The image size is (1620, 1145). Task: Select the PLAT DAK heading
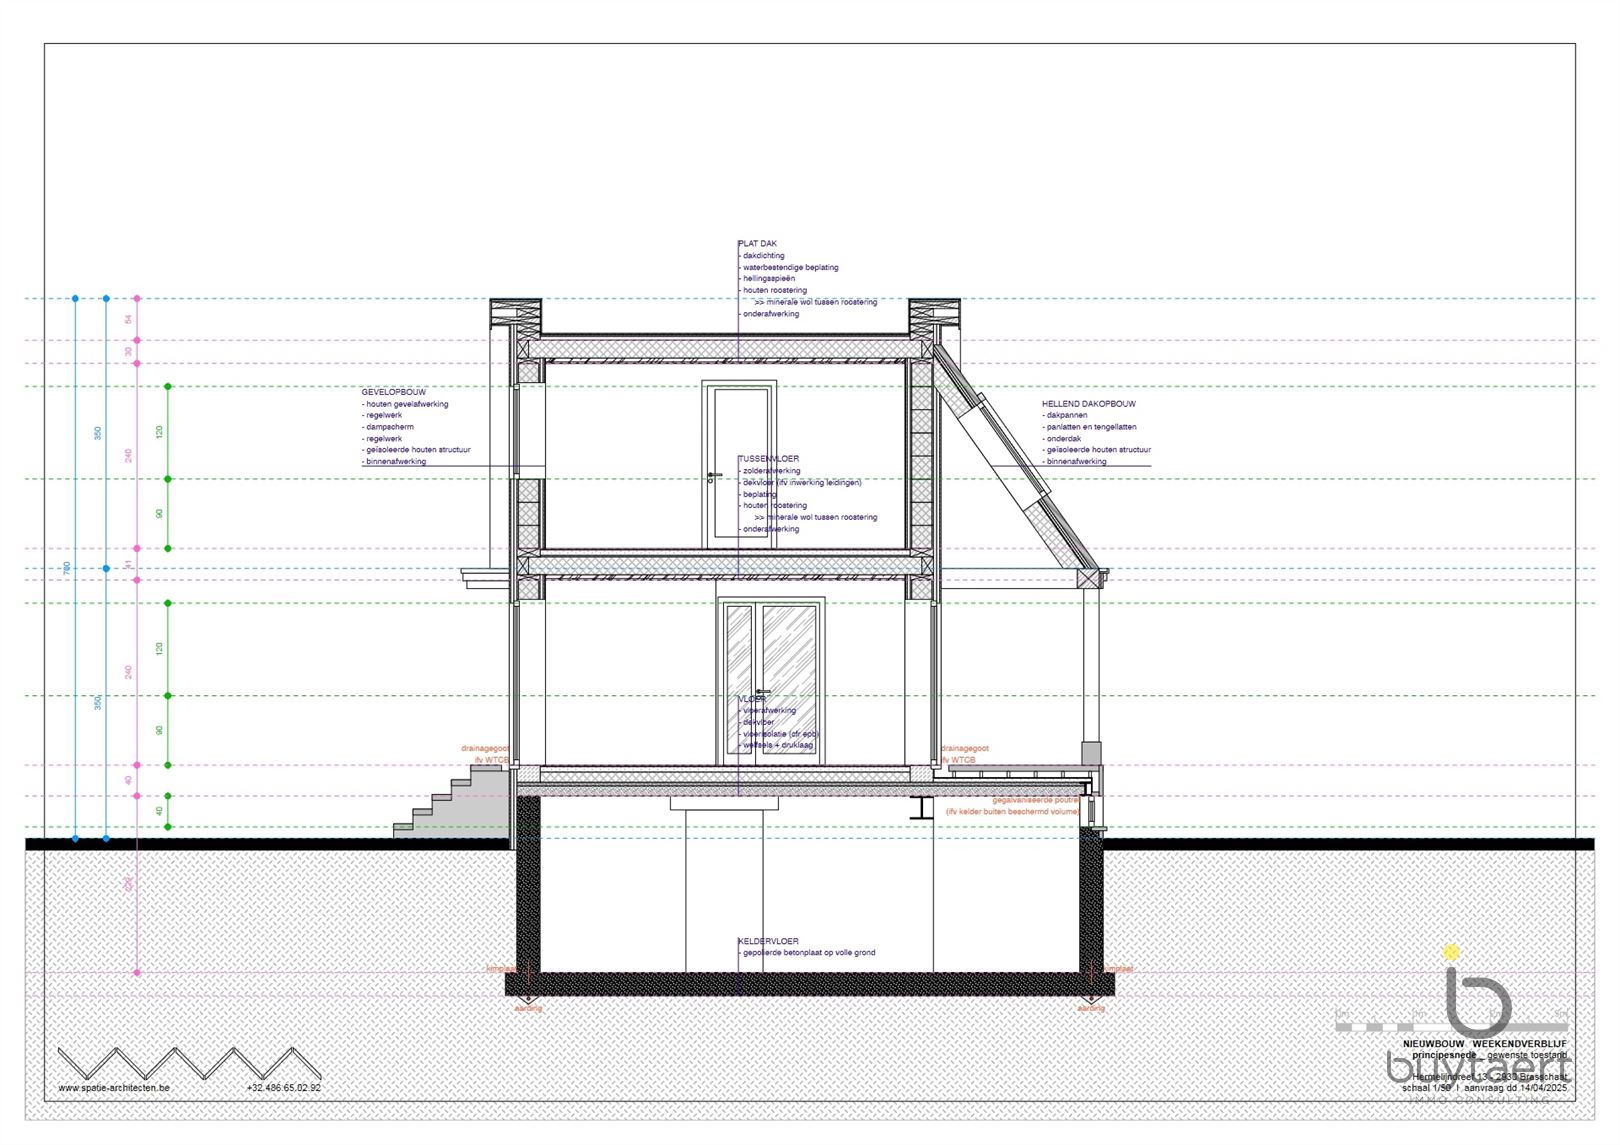(x=757, y=244)
